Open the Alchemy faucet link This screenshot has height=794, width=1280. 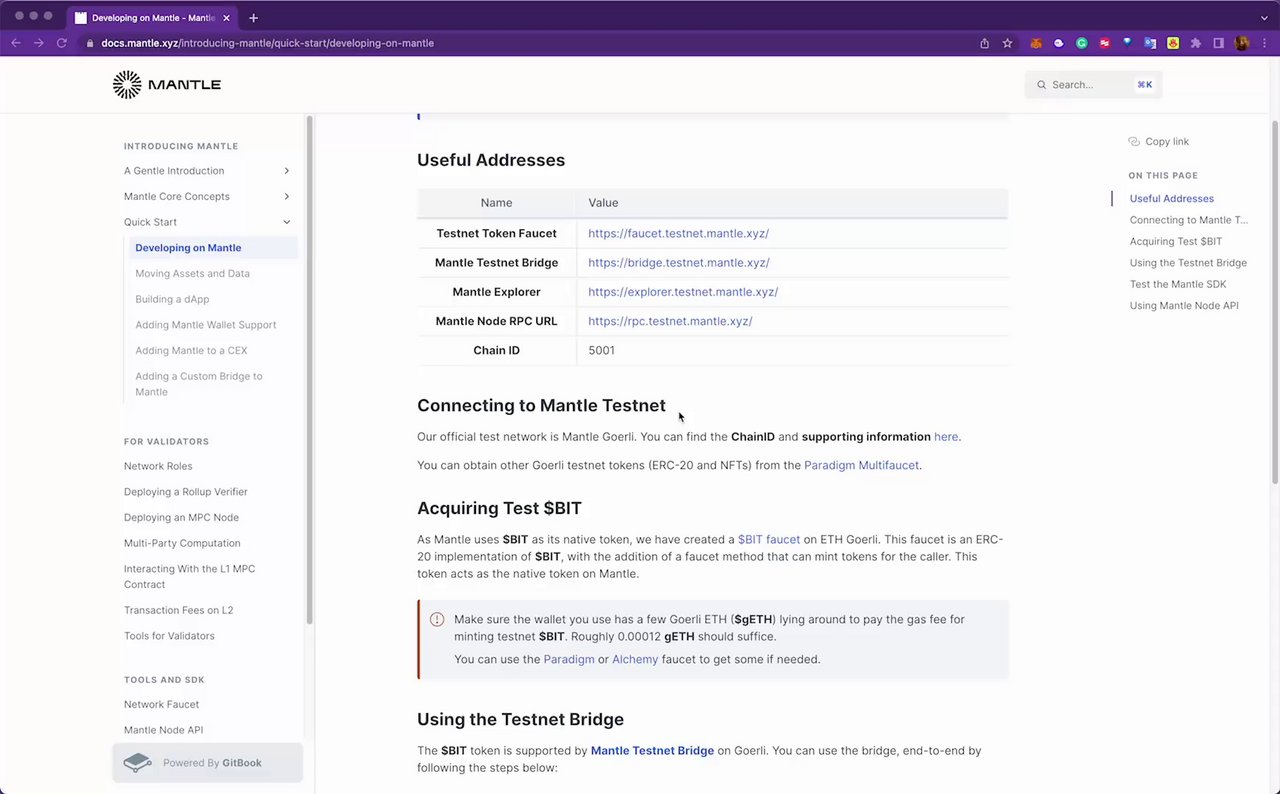635,659
